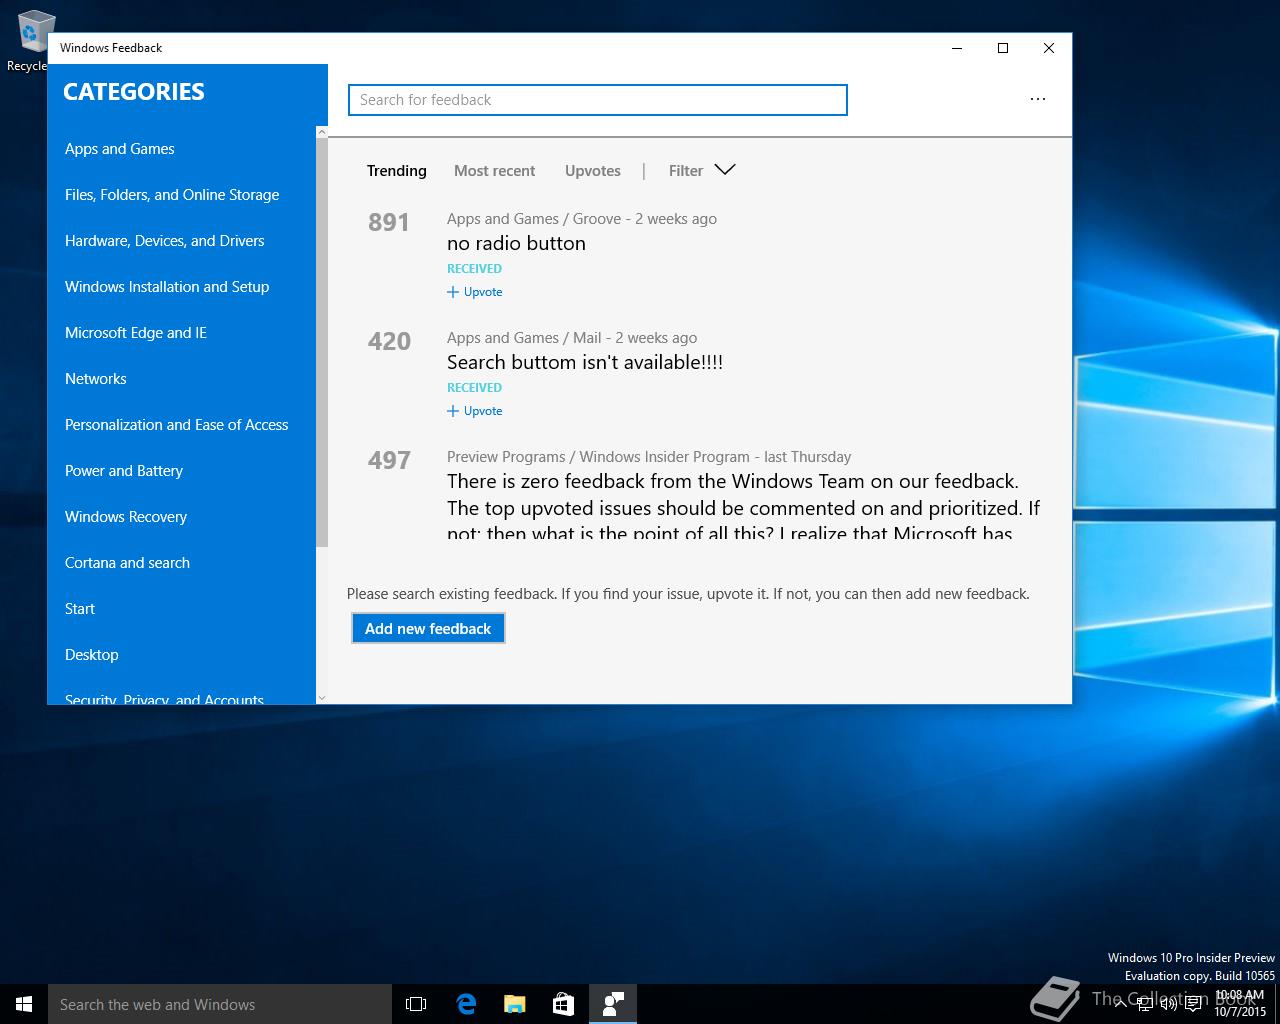
Task: Upvote the 'Search buttom isn't available' feedback
Action: click(475, 411)
